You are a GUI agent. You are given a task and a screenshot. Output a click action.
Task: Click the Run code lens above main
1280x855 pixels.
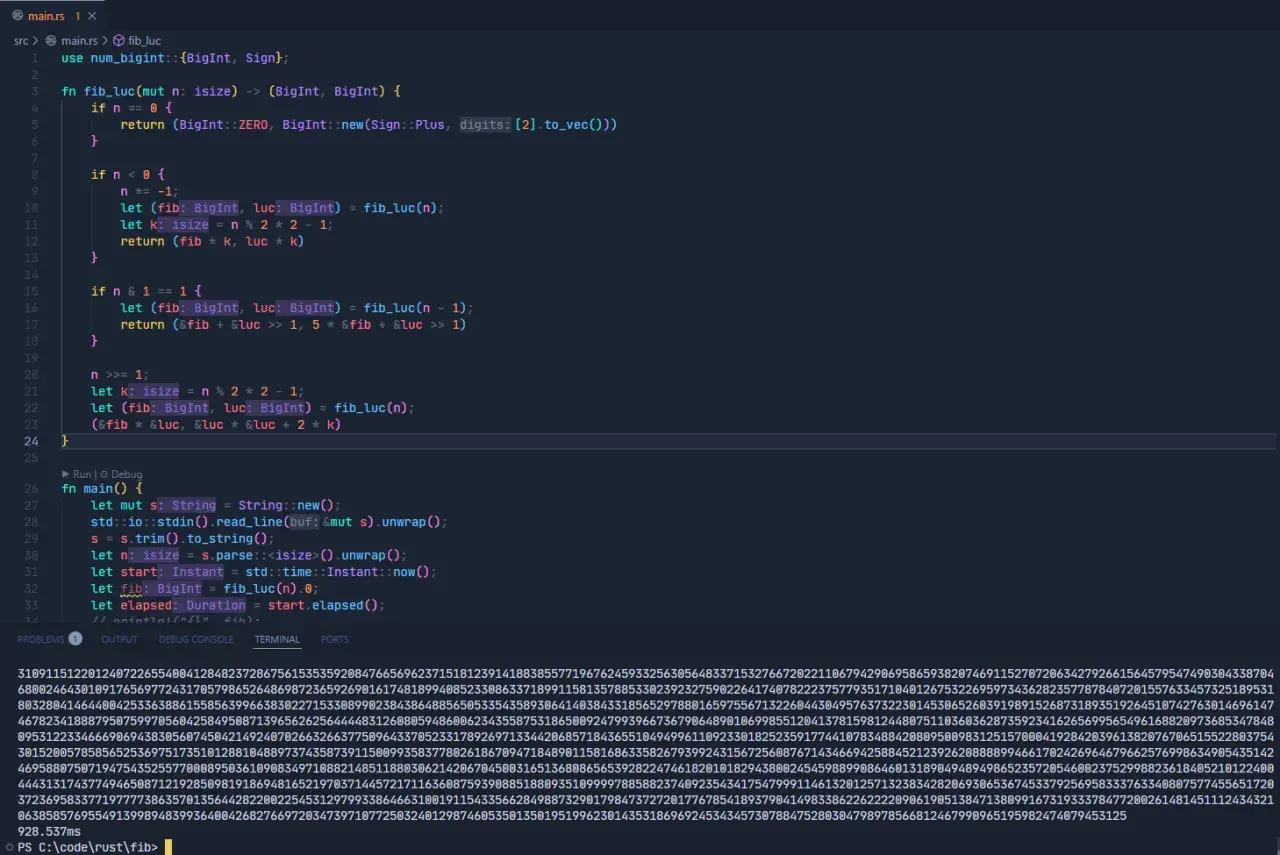point(83,474)
